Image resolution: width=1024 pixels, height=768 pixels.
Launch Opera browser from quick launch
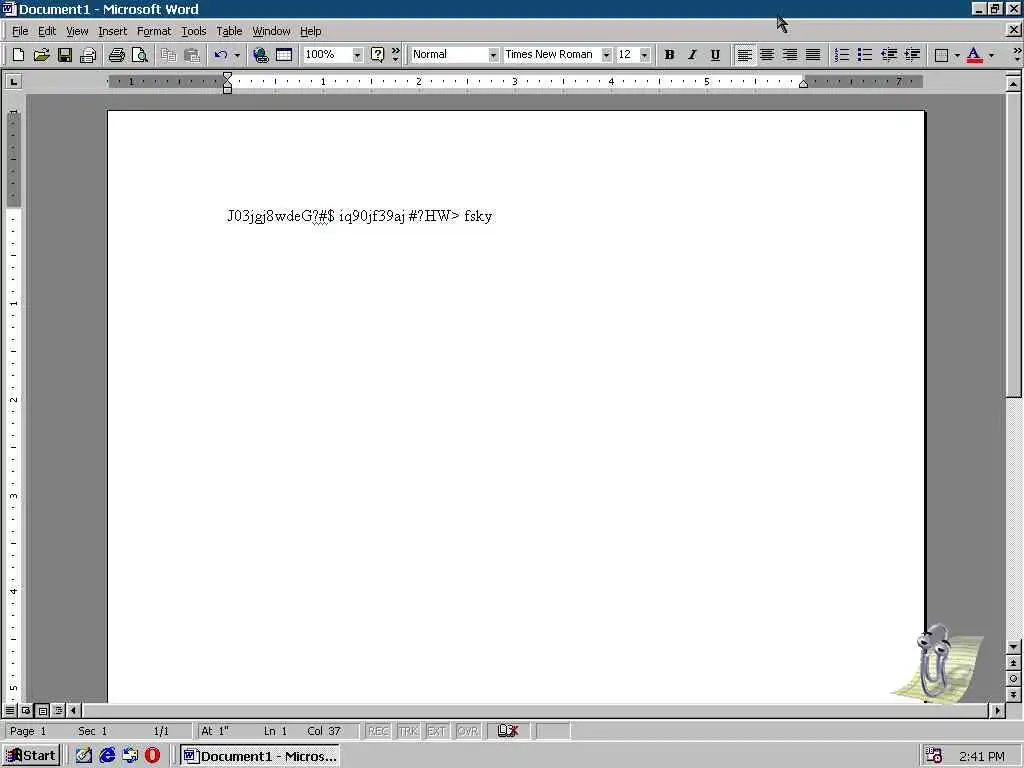point(152,756)
